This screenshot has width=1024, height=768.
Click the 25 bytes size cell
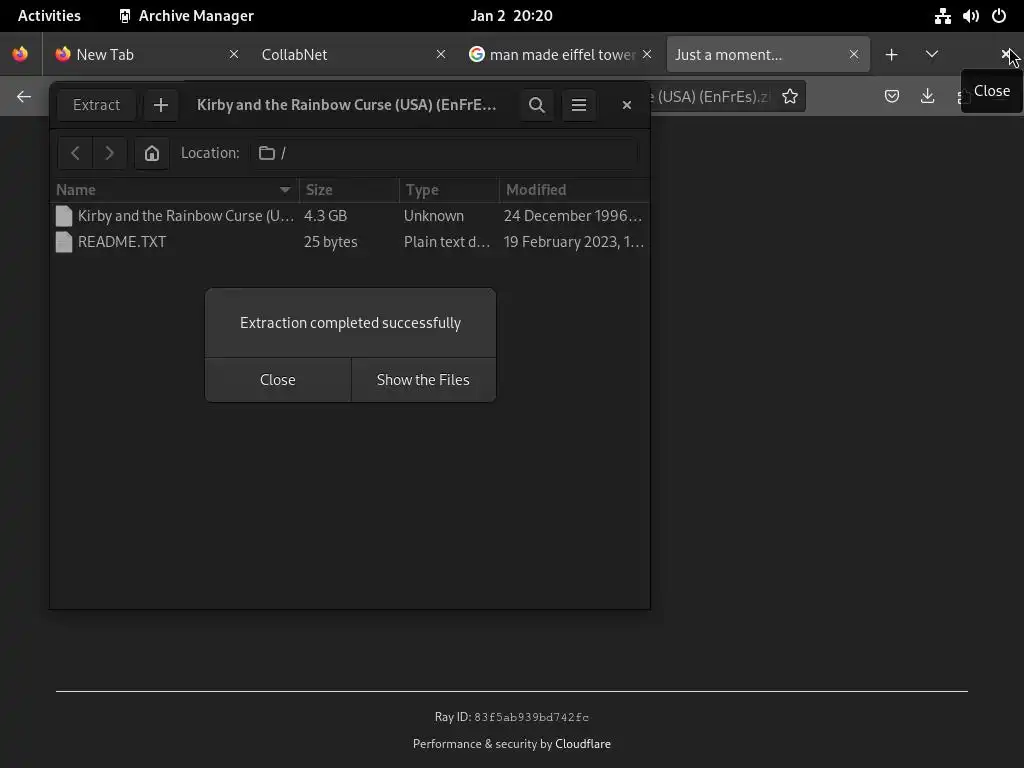tap(330, 242)
